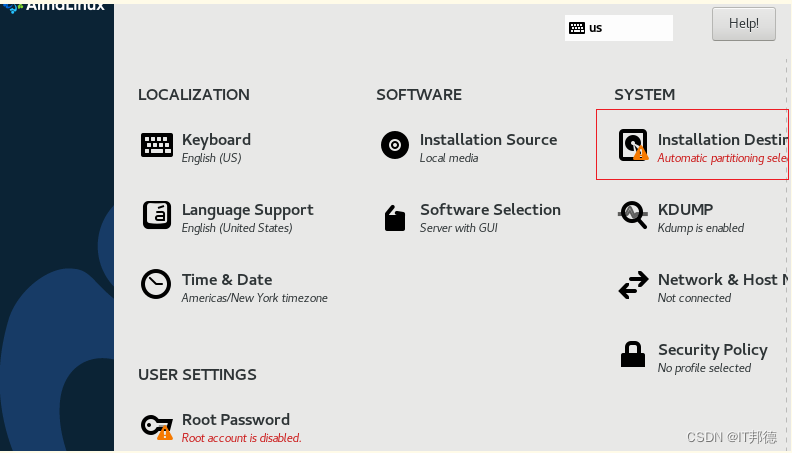The width and height of the screenshot is (792, 453).
Task: Open Language Support settings
Action: 248,210
